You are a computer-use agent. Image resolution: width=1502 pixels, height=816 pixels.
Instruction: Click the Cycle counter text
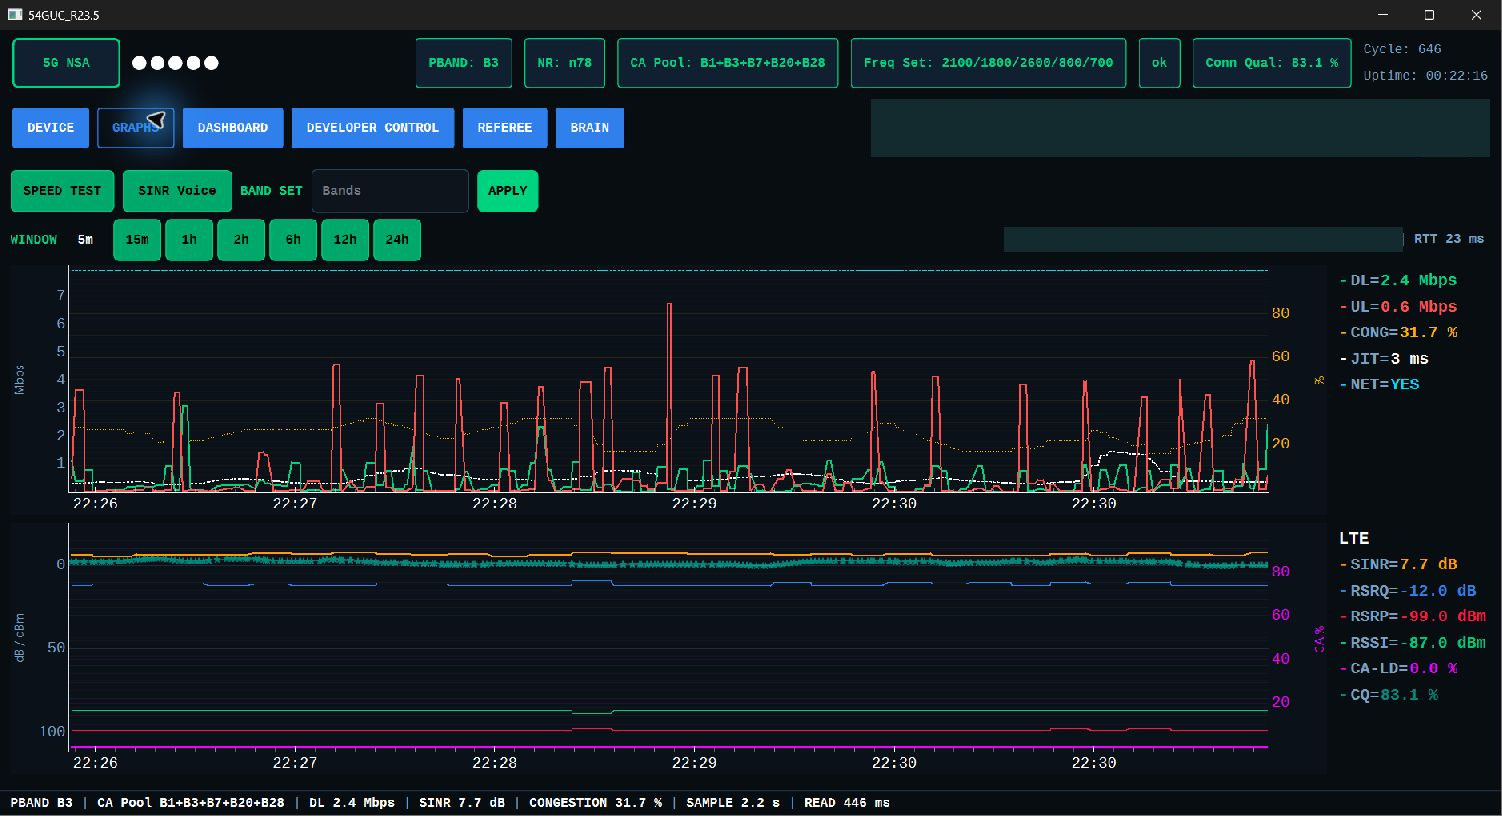coord(1403,49)
